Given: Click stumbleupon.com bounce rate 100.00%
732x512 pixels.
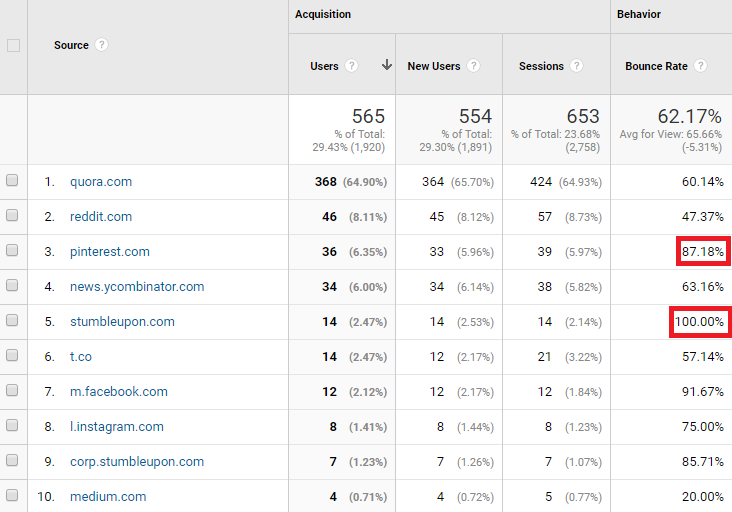Looking at the screenshot, I should click(699, 322).
